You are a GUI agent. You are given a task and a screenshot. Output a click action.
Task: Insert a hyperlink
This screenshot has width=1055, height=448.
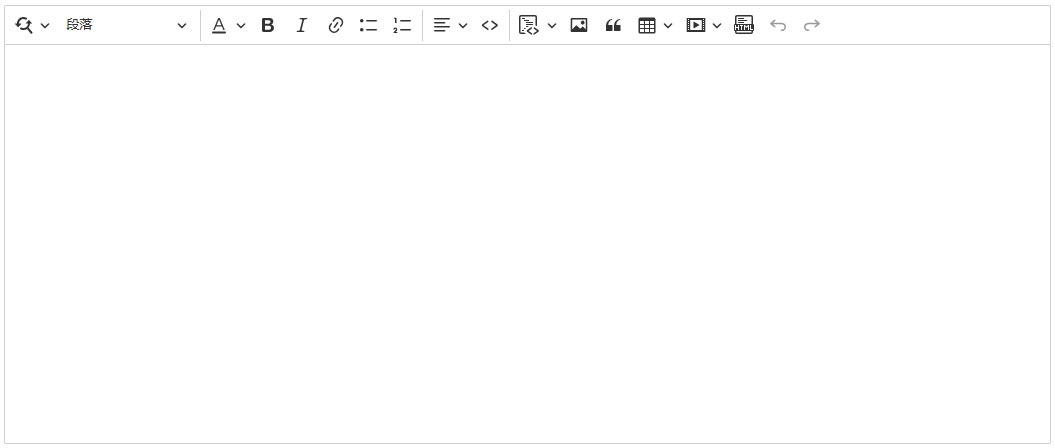click(x=335, y=26)
